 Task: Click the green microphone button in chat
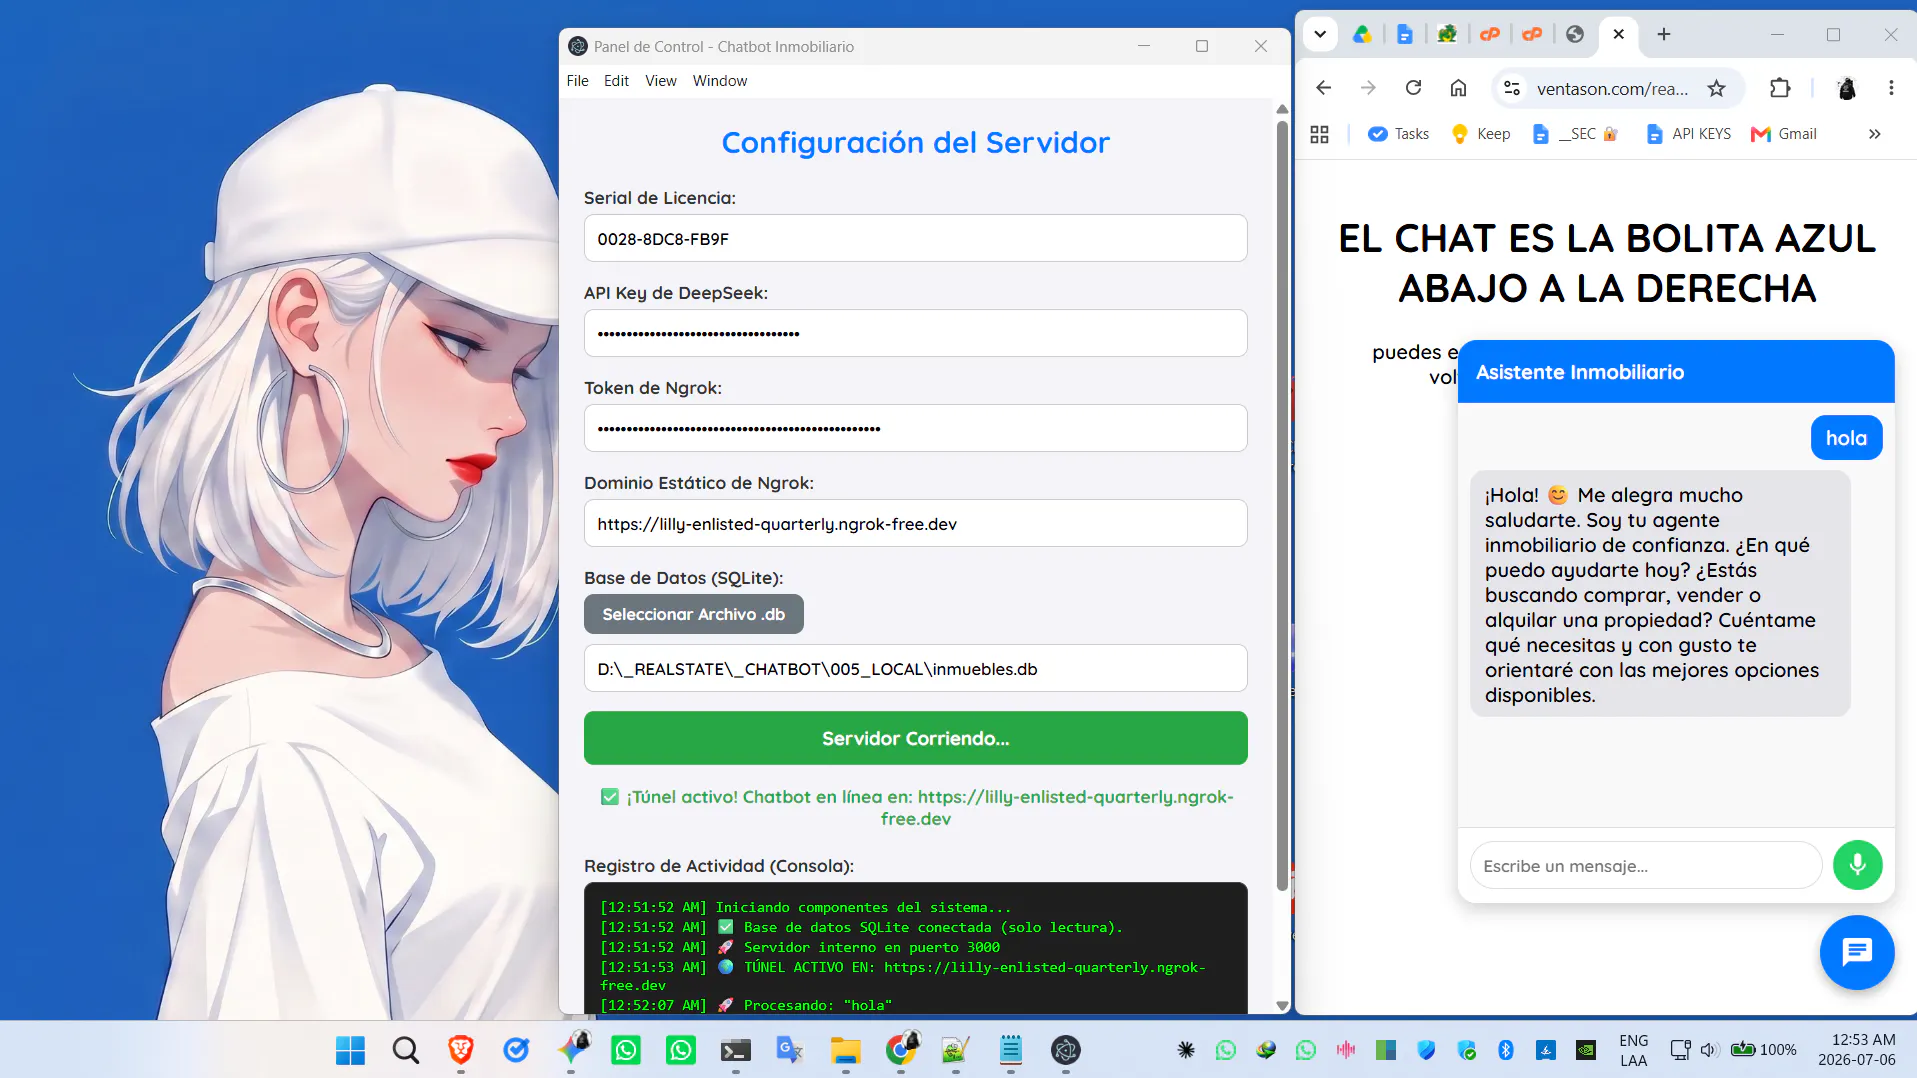tap(1857, 864)
